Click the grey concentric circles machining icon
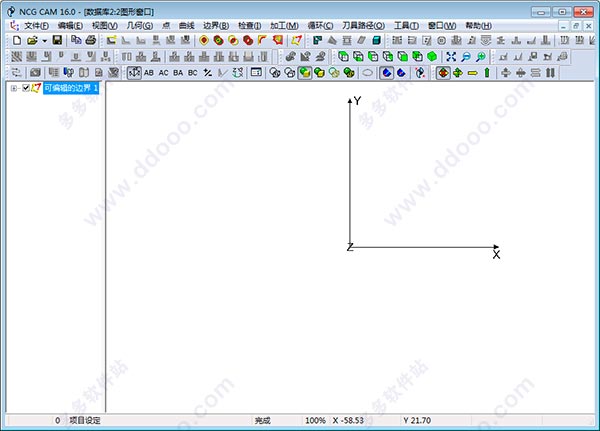This screenshot has width=600, height=431. (441, 40)
